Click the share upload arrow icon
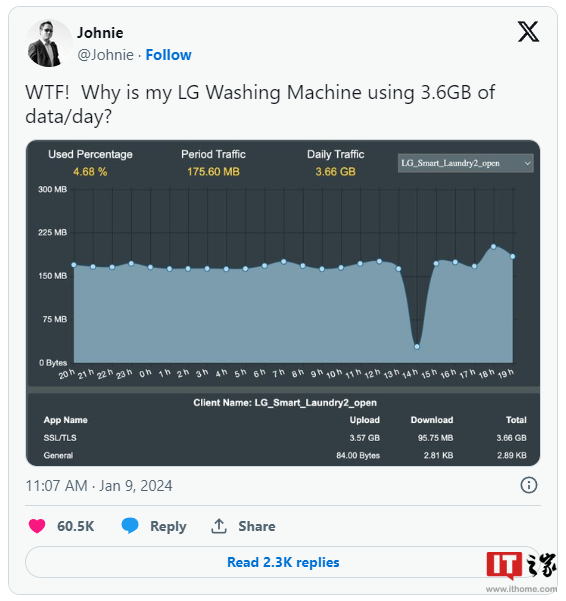The height and width of the screenshot is (601, 566). click(219, 526)
